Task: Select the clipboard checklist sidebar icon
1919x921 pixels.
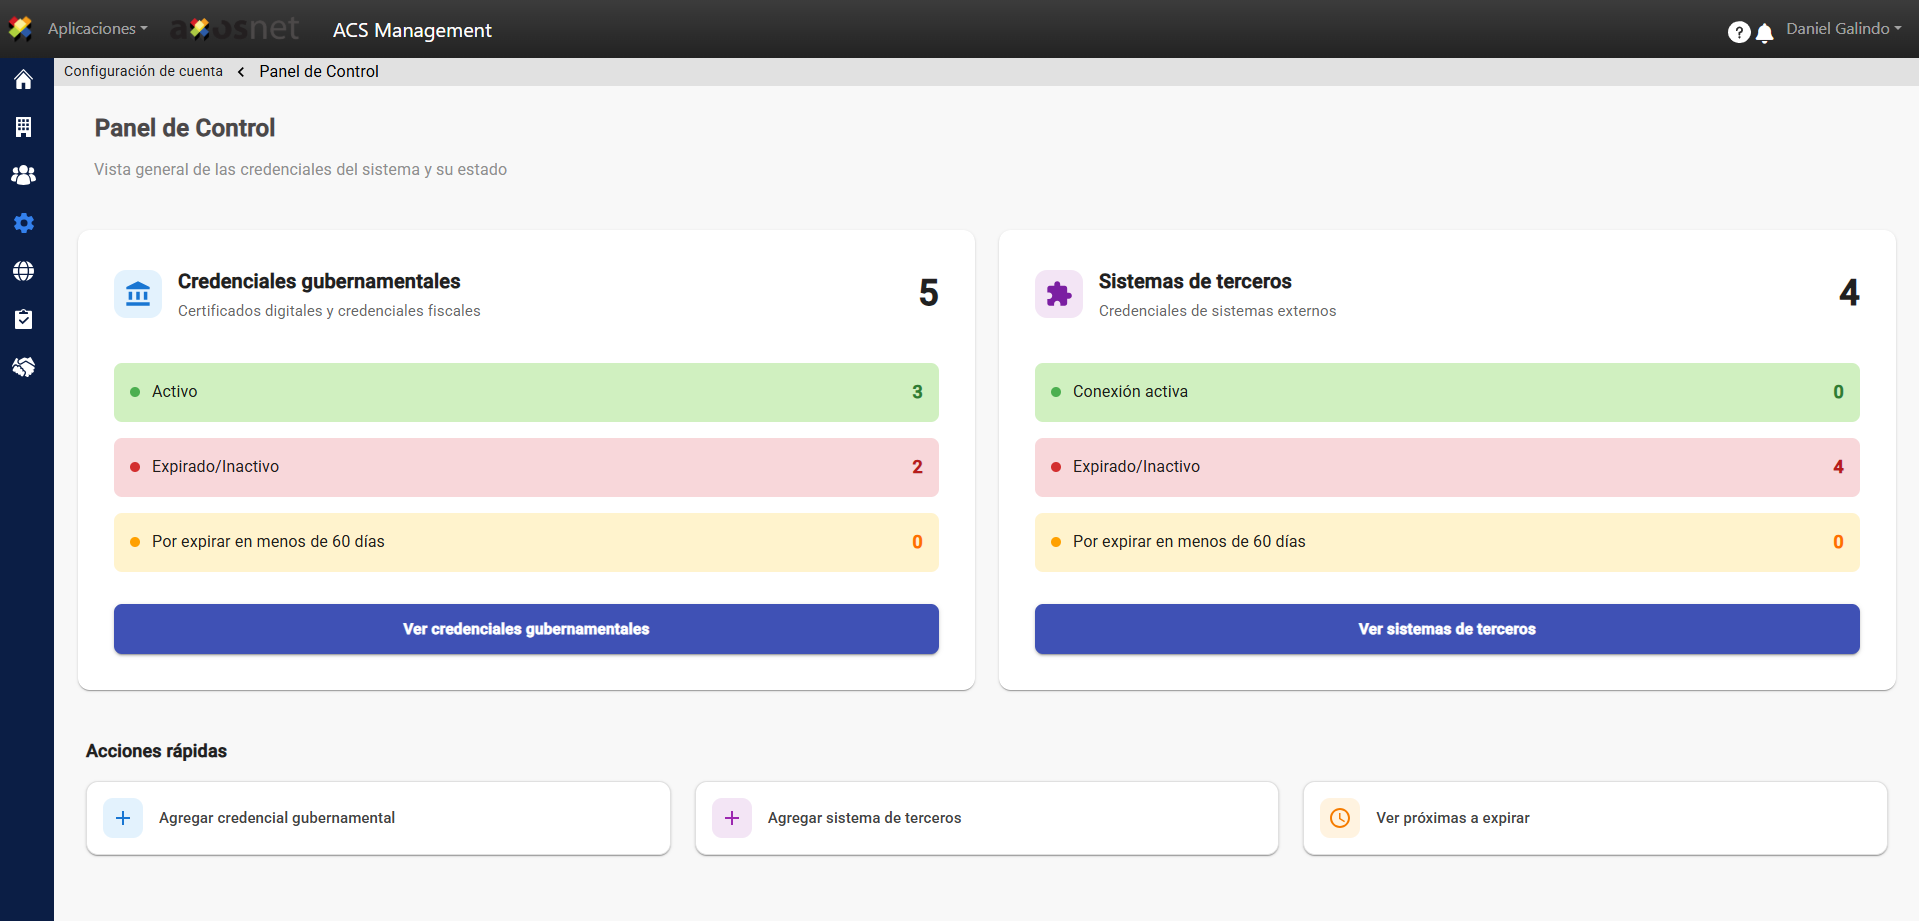Action: pos(23,319)
